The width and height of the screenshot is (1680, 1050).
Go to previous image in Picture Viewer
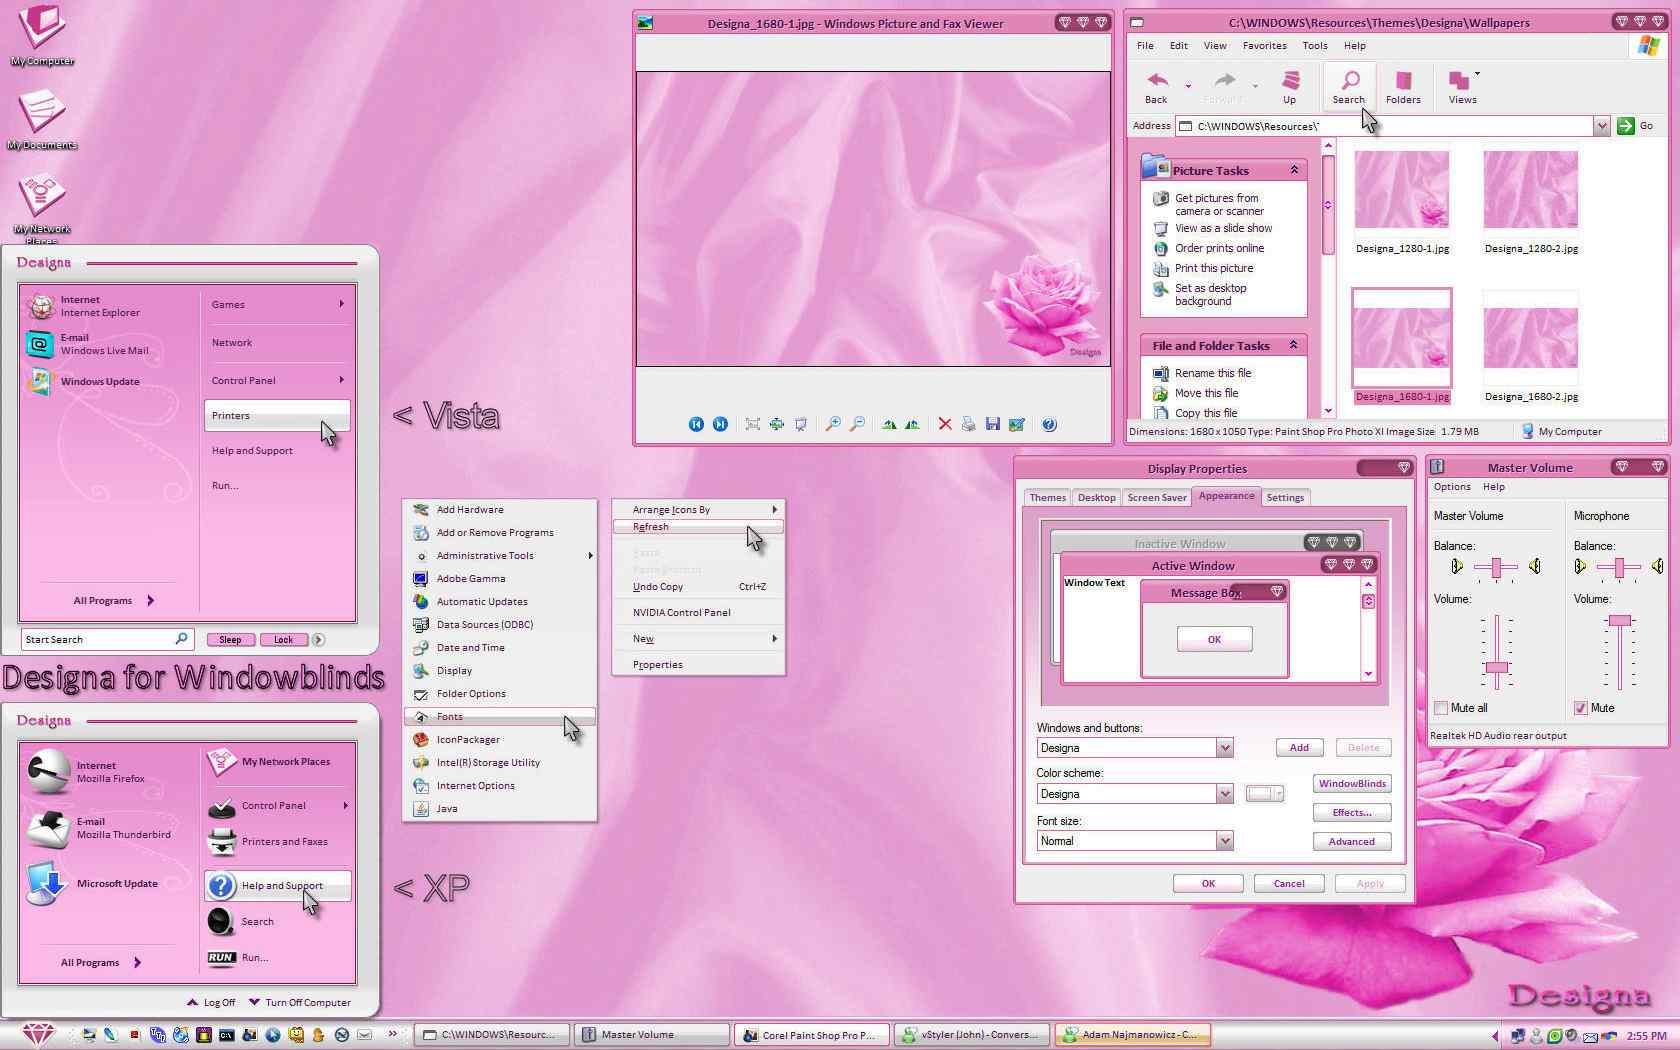click(696, 424)
